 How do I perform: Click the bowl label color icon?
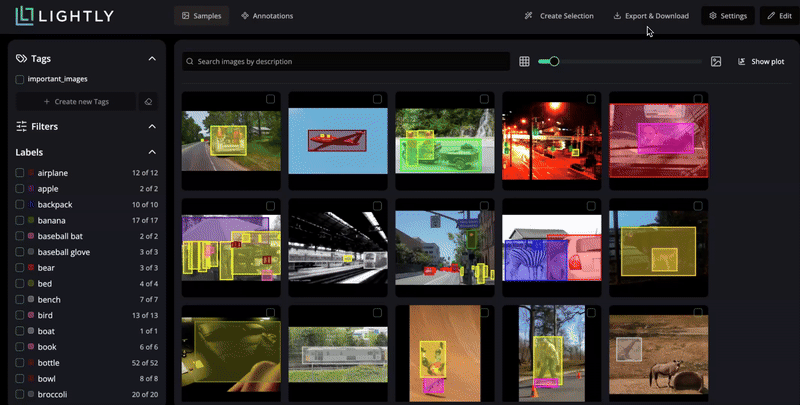tap(31, 378)
